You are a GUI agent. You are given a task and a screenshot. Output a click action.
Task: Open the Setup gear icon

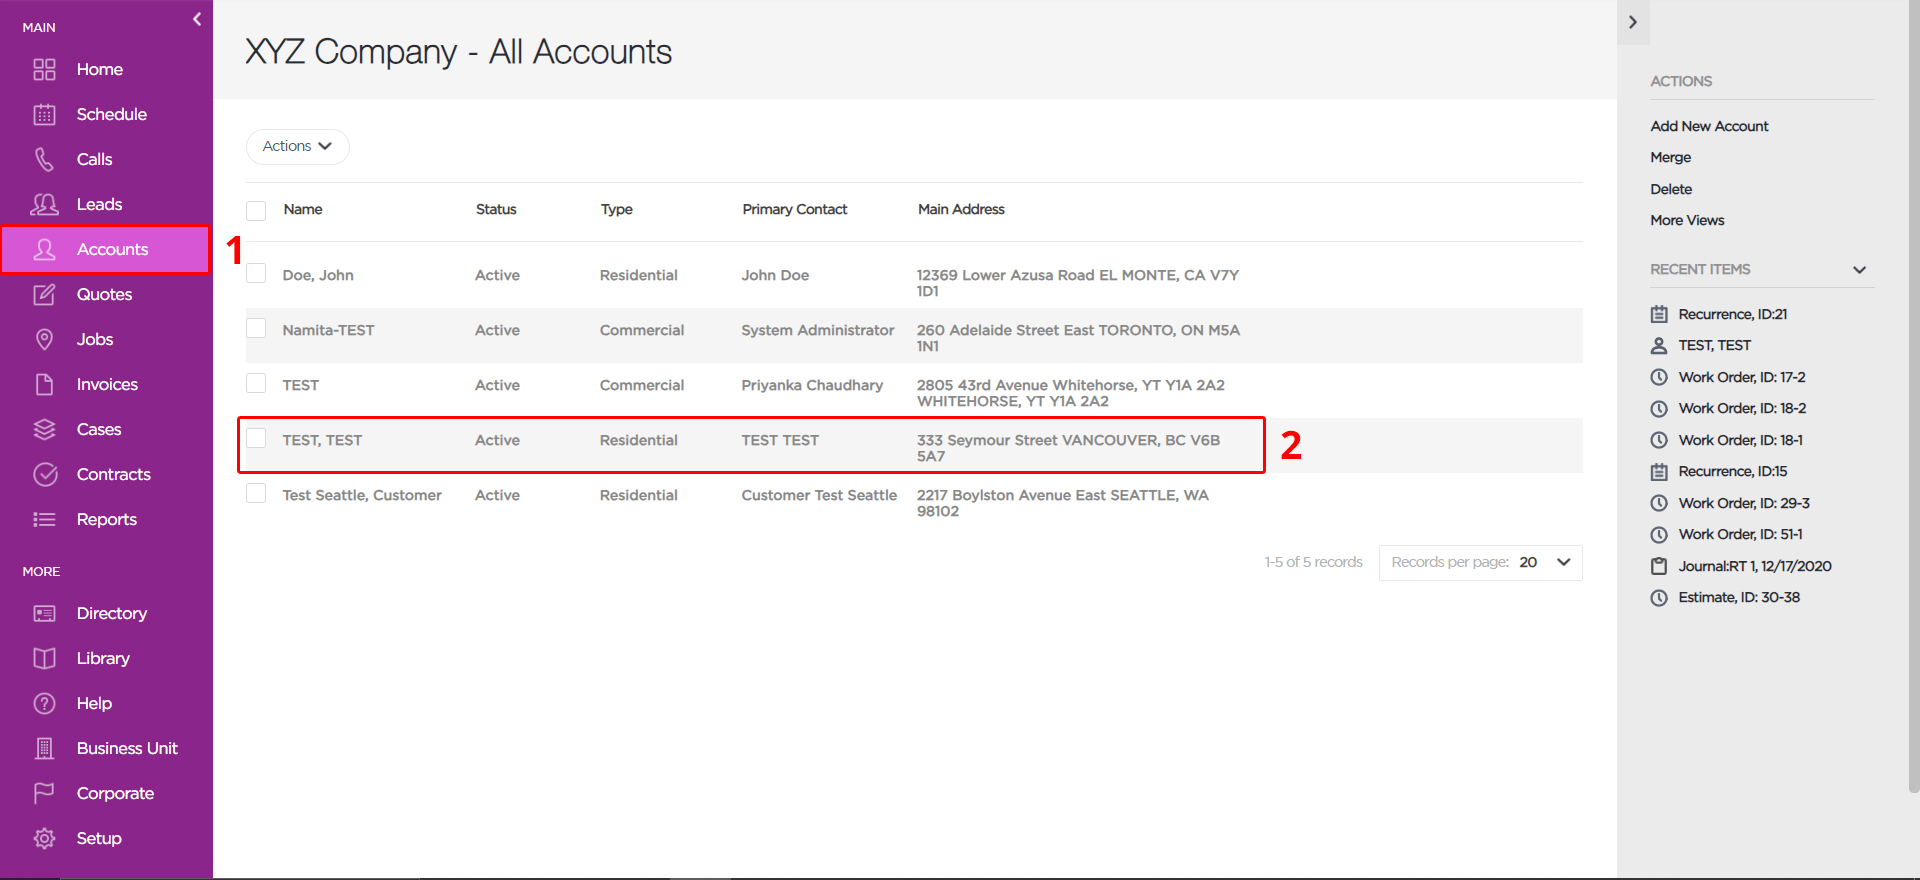pyautogui.click(x=44, y=838)
